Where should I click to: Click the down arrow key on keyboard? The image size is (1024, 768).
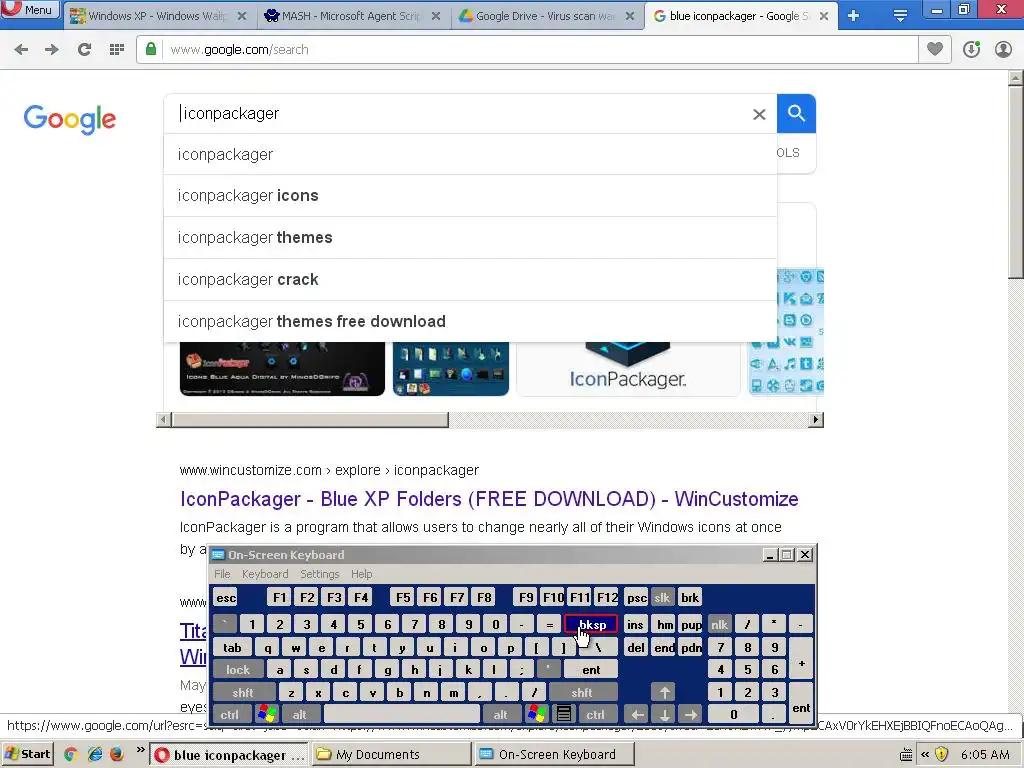tap(664, 714)
